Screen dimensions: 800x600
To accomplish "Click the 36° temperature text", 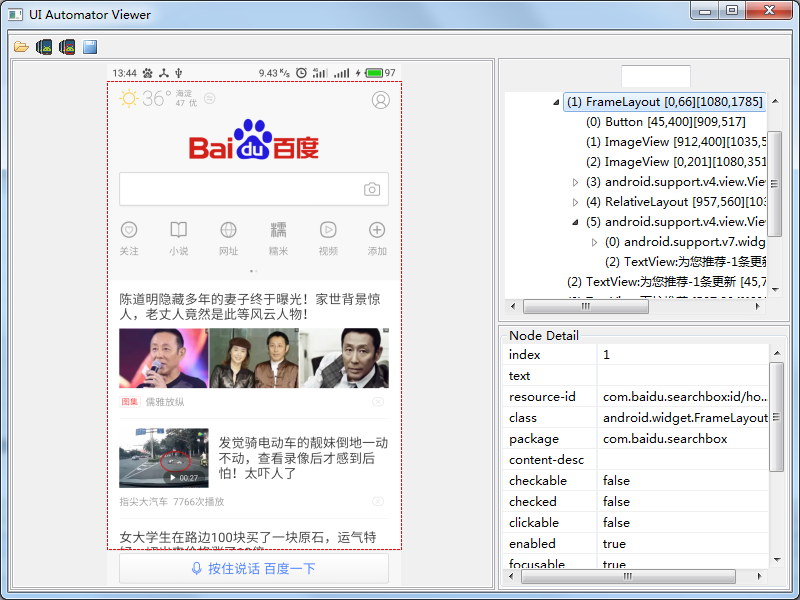I will (x=156, y=98).
